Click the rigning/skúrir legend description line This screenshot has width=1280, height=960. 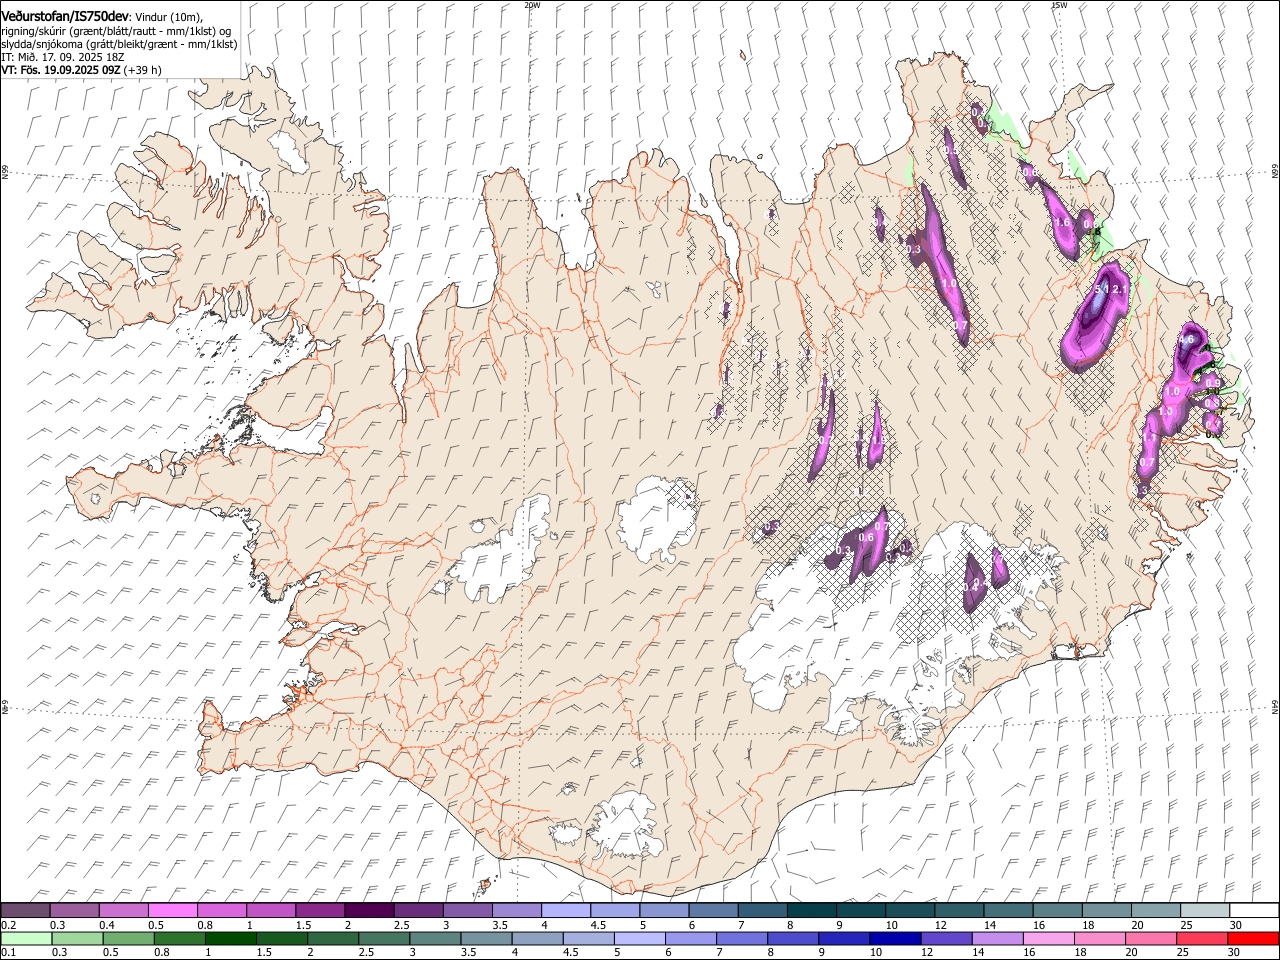(116, 30)
